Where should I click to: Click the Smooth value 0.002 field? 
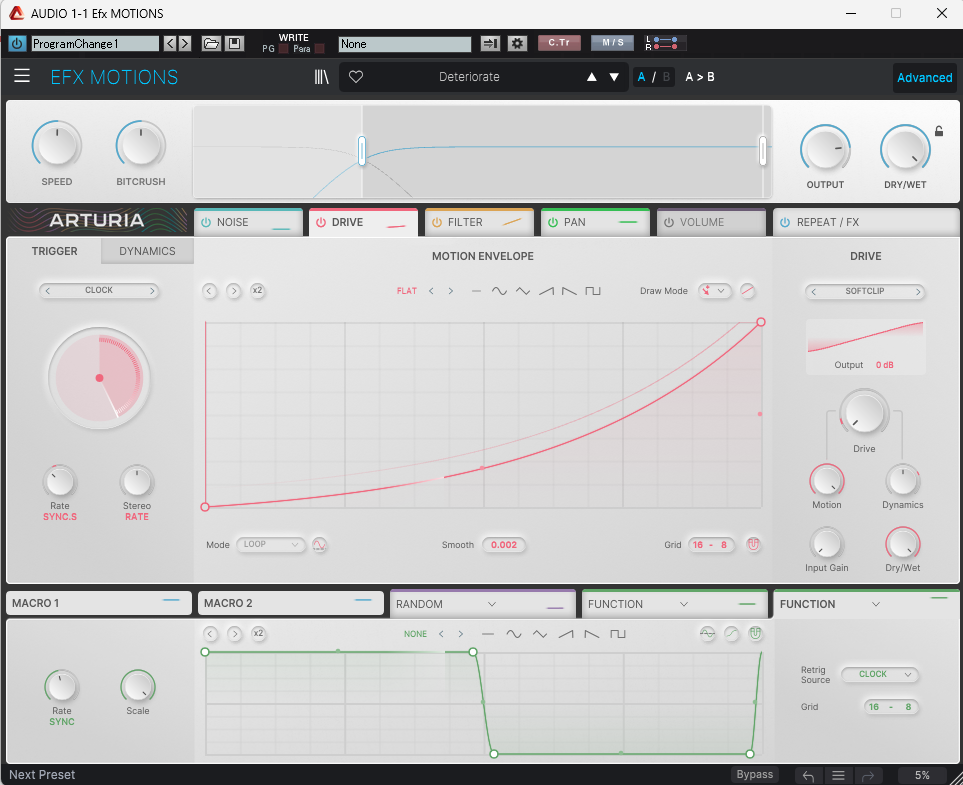[x=504, y=545]
